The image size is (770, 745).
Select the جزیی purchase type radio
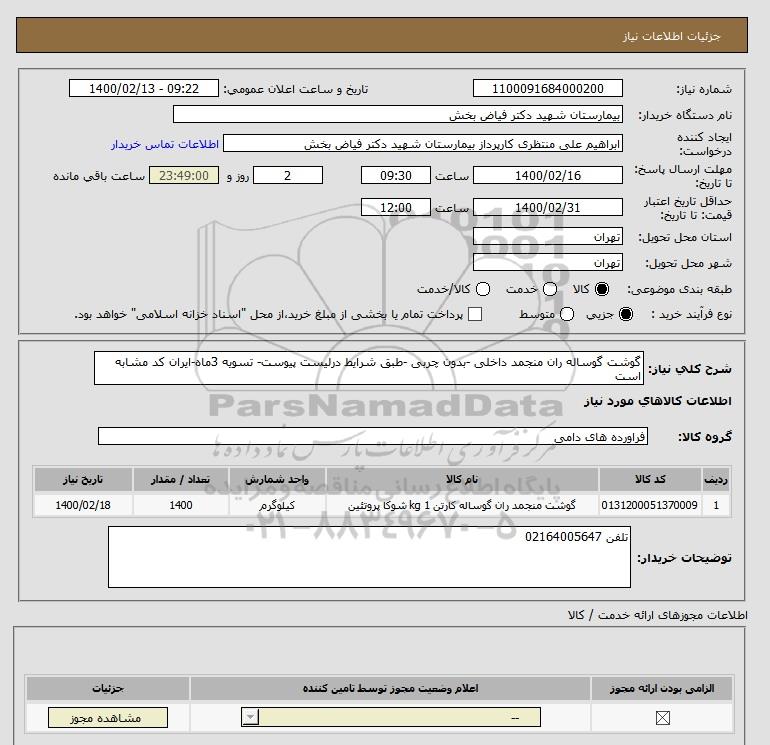click(626, 314)
